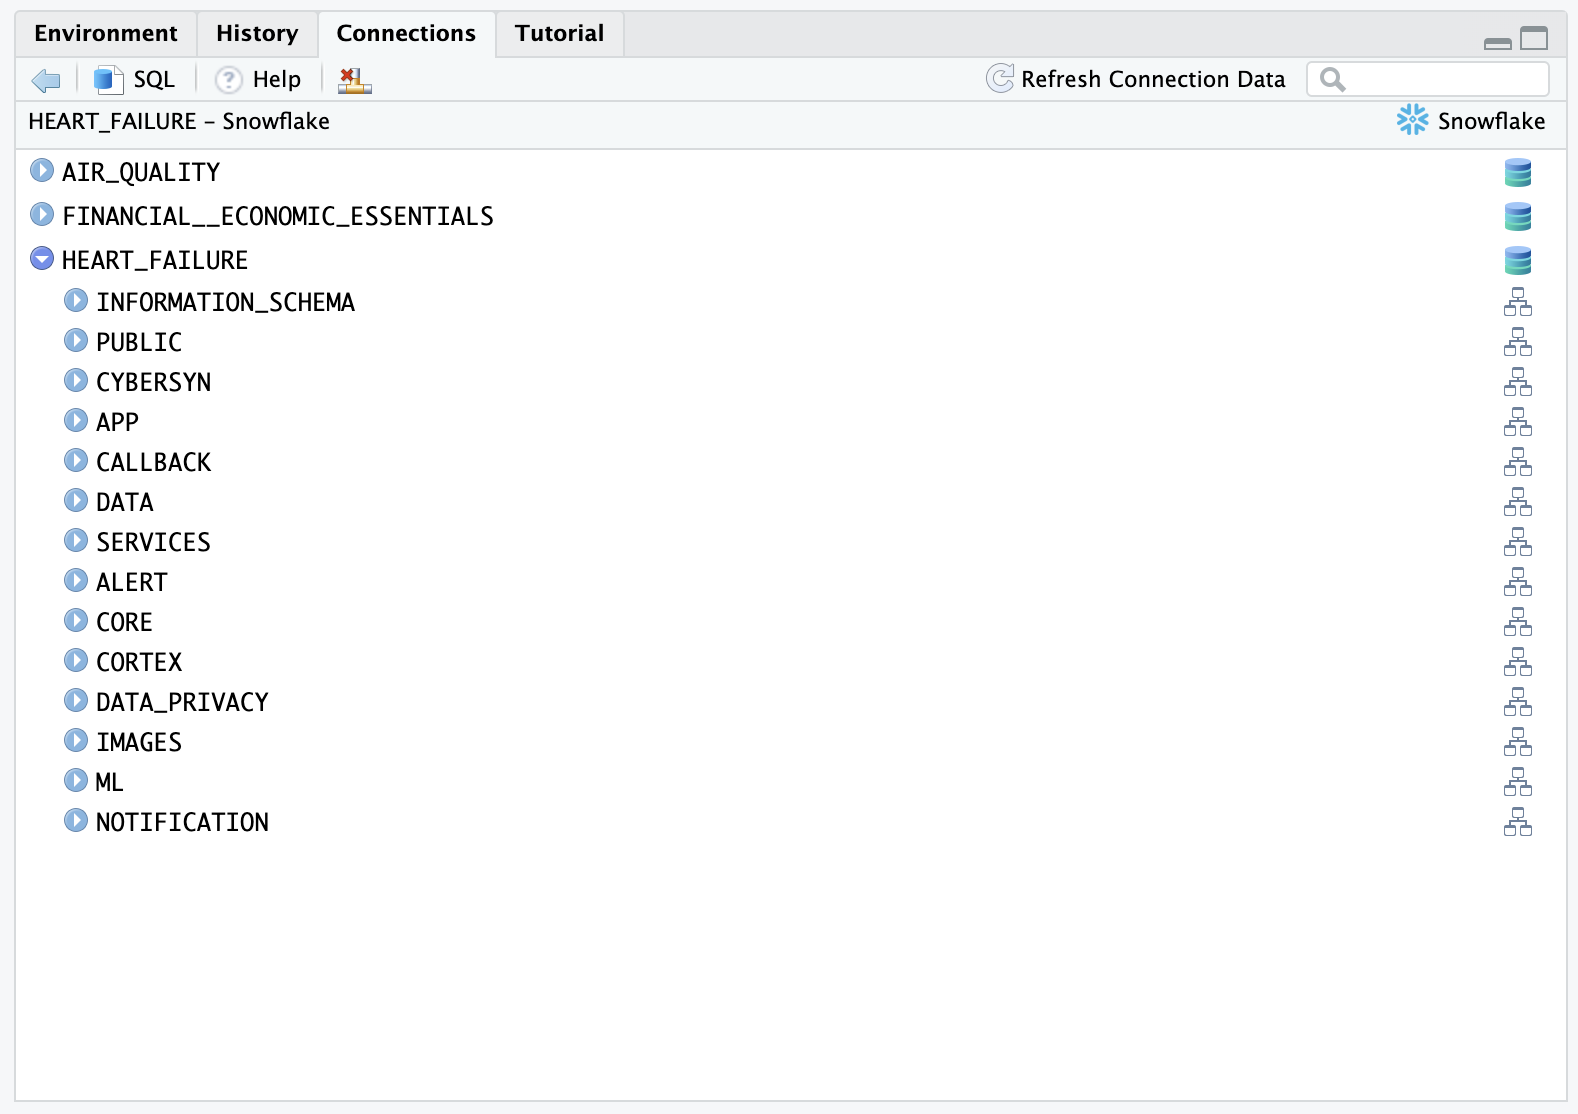This screenshot has width=1578, height=1114.
Task: Click the Help button label
Action: point(277,80)
